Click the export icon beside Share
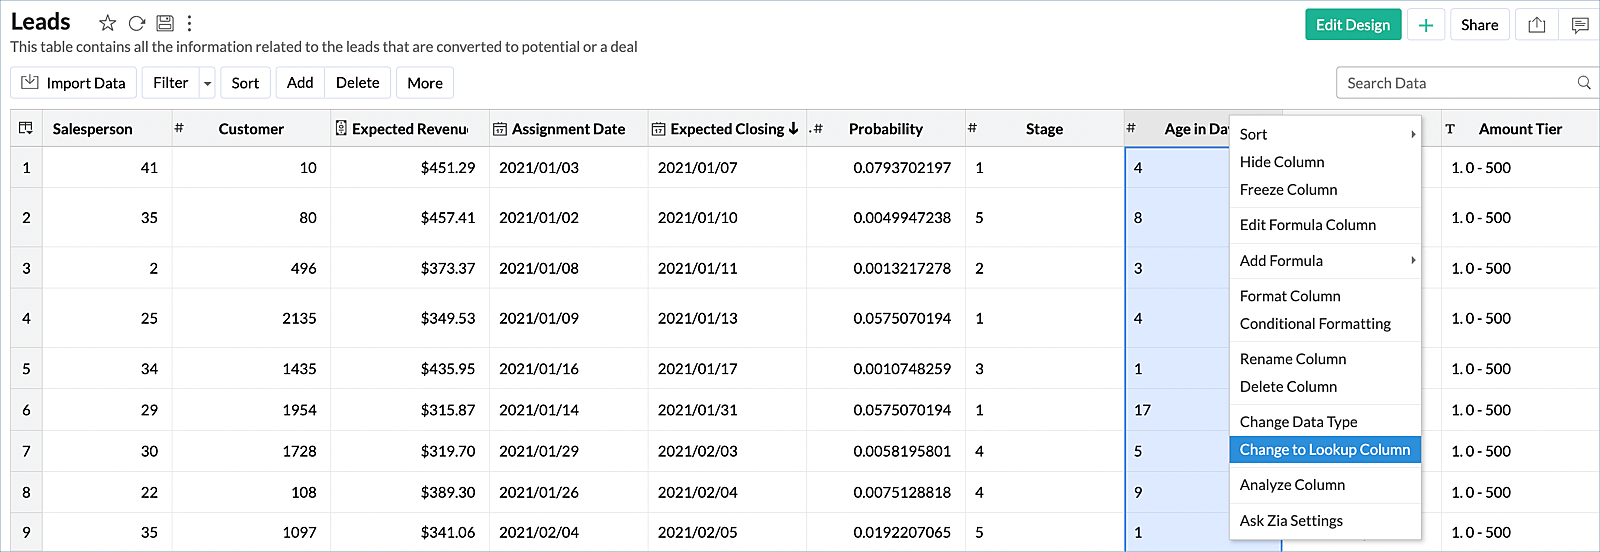Screen dimensions: 1600x552 pyautogui.click(x=1537, y=25)
